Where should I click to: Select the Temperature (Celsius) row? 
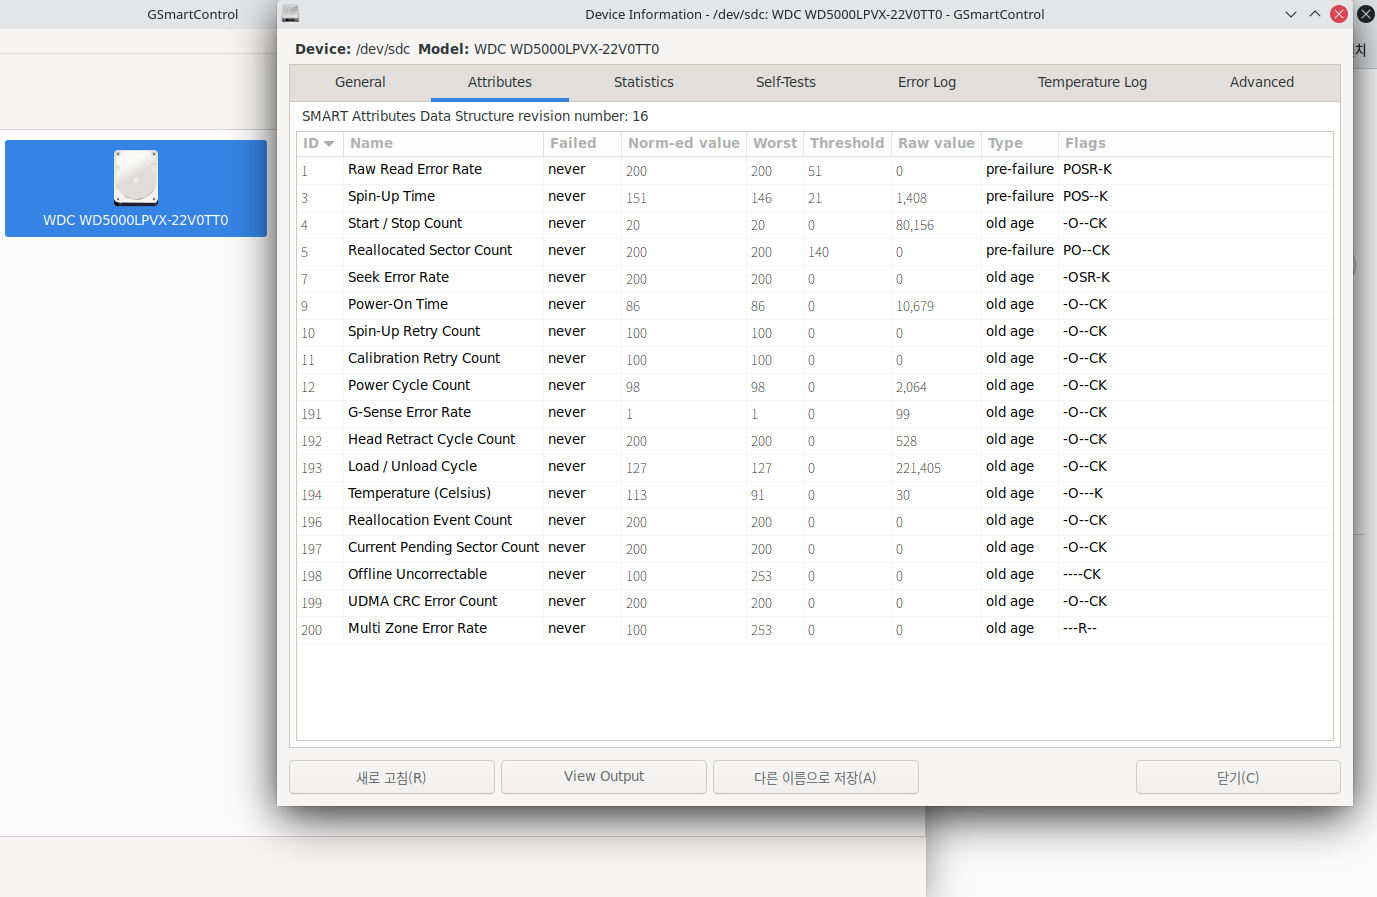(x=815, y=494)
